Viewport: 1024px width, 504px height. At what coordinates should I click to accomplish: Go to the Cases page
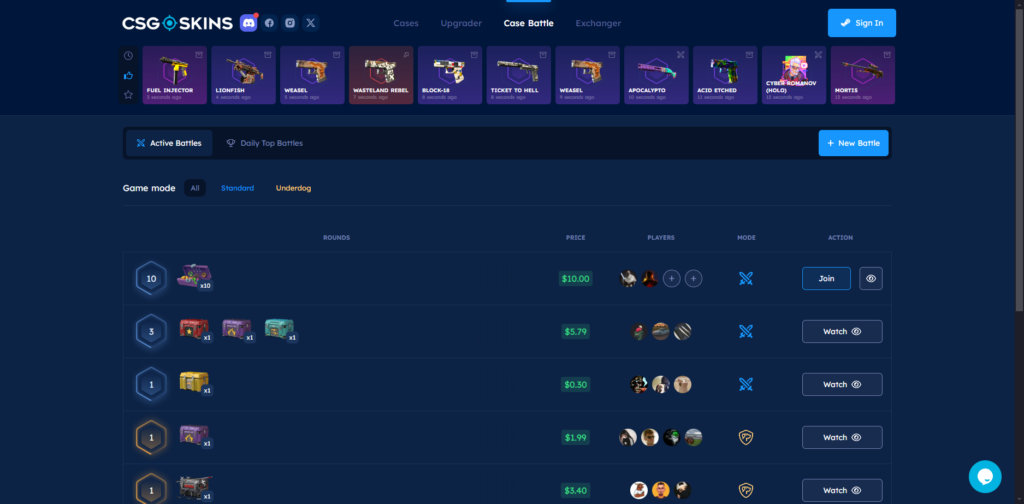[x=406, y=24]
